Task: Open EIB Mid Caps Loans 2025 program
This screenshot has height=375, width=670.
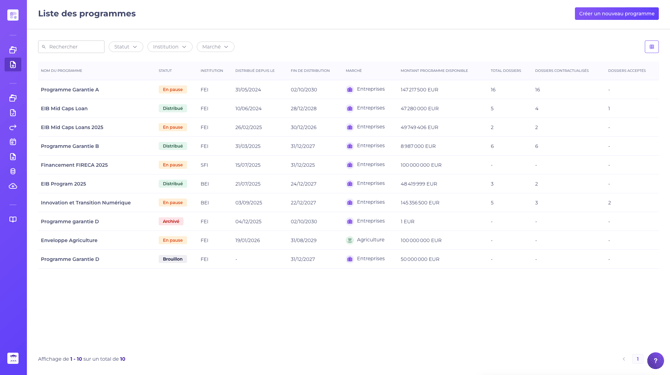Action: 72,127
